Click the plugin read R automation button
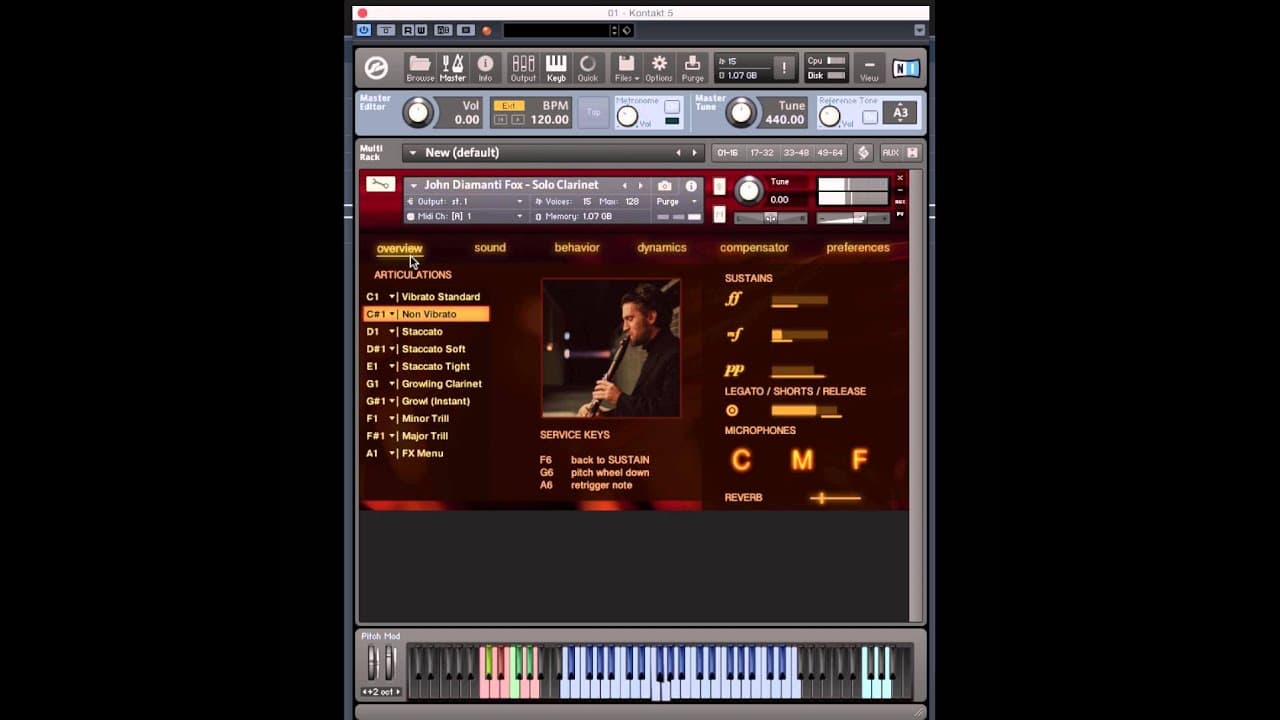Image resolution: width=1280 pixels, height=720 pixels. point(408,30)
